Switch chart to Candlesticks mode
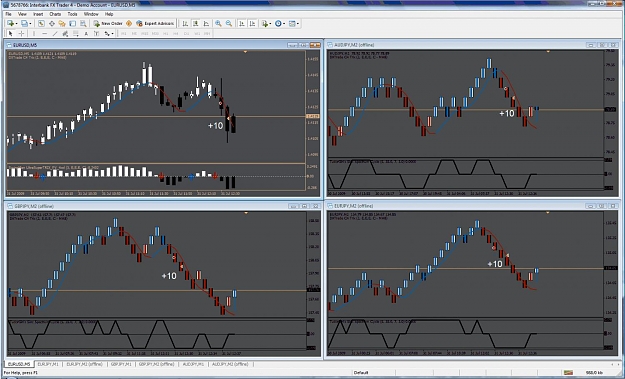 coord(195,24)
